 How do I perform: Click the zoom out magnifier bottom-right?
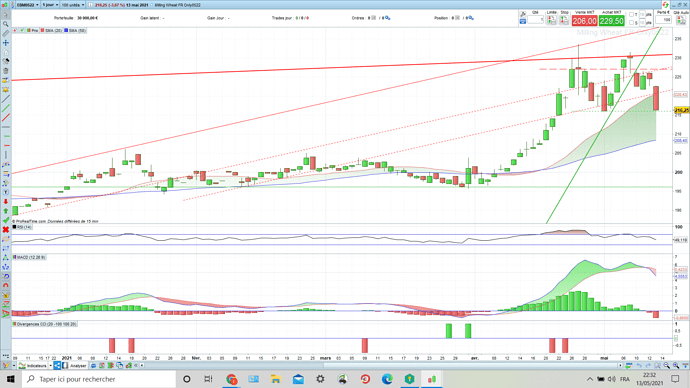click(667, 366)
